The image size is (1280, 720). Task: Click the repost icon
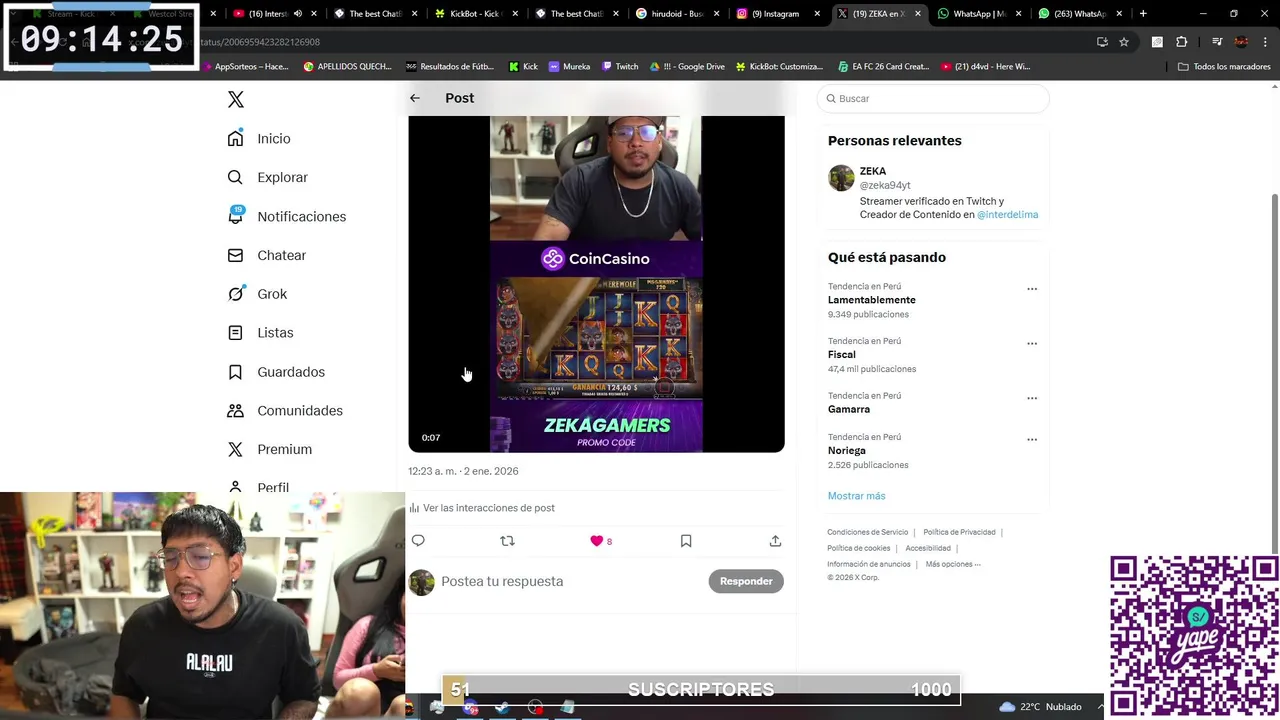[x=507, y=541]
